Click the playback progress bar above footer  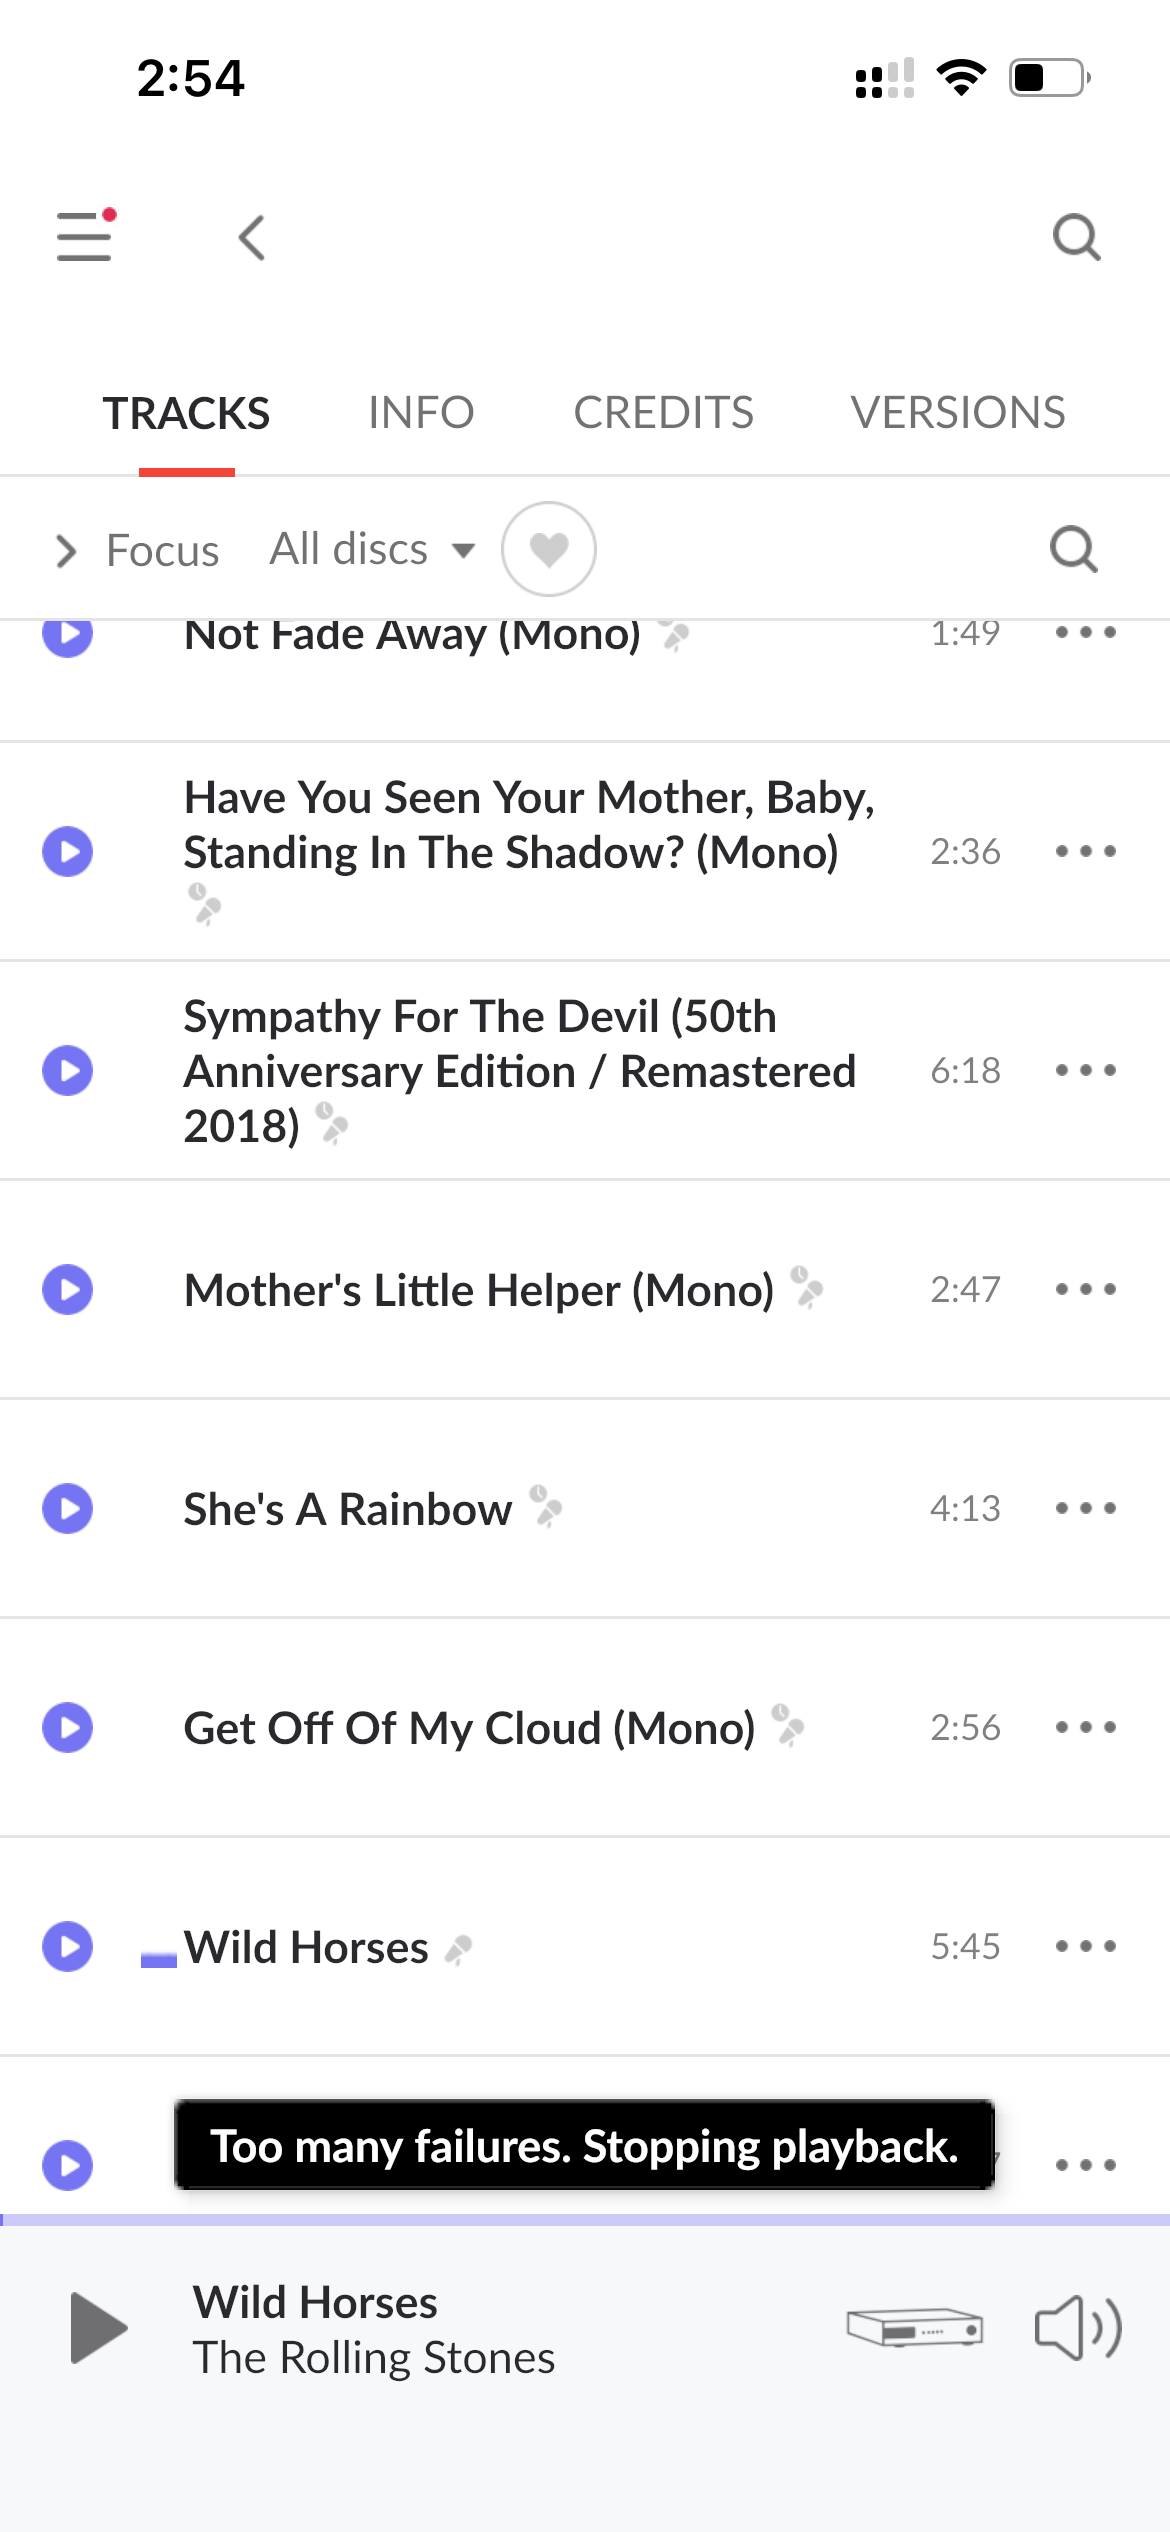click(x=585, y=2220)
